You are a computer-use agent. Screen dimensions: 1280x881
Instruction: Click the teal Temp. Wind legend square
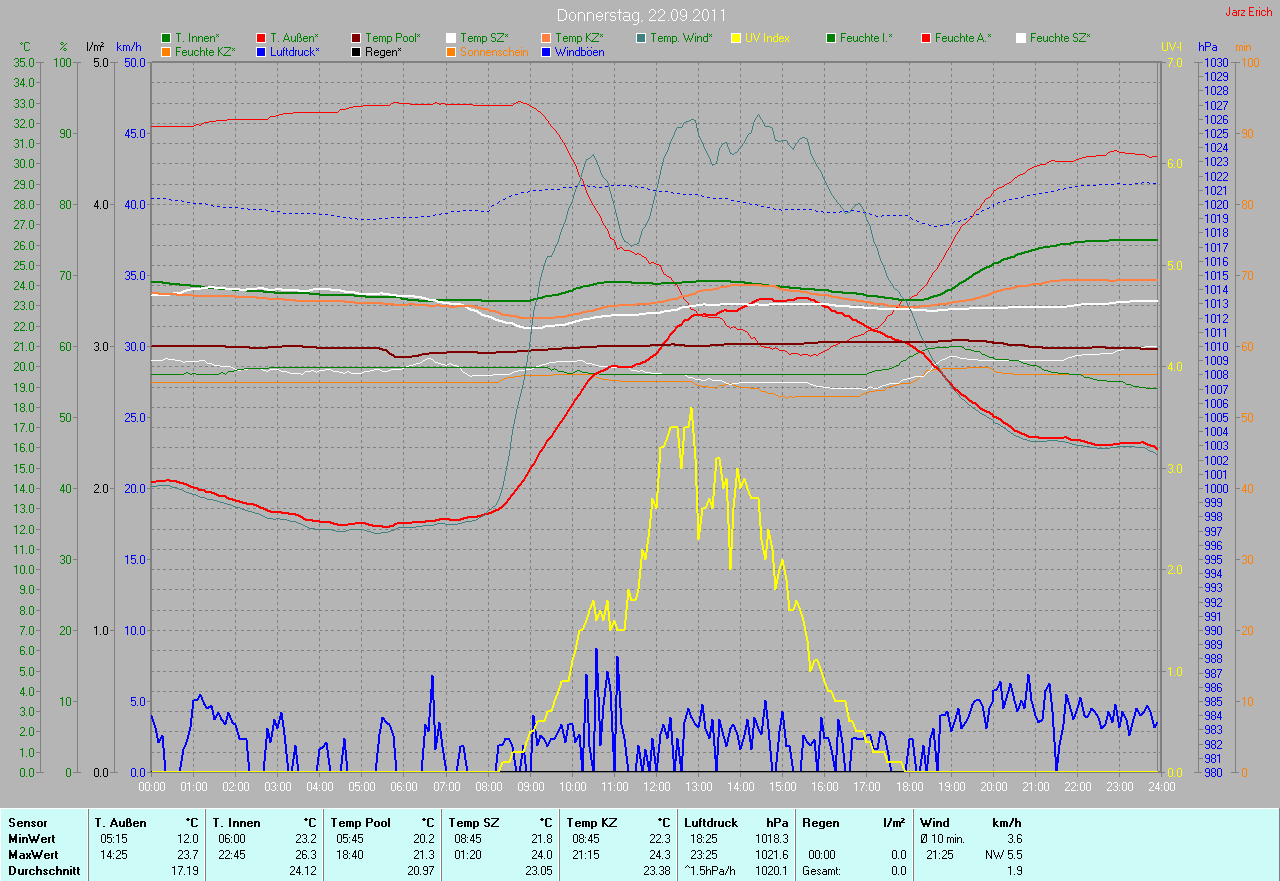(642, 38)
